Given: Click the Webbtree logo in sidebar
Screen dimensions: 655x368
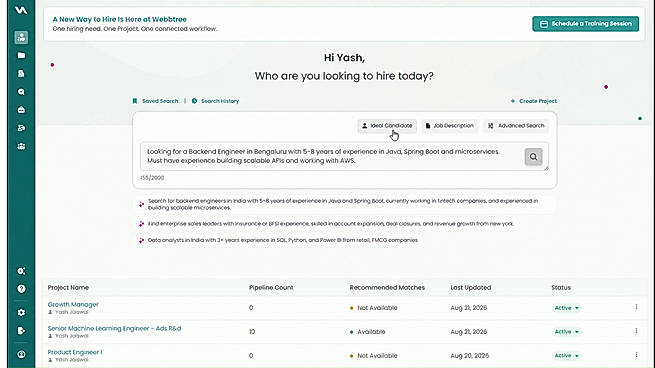Looking at the screenshot, I should pyautogui.click(x=21, y=10).
